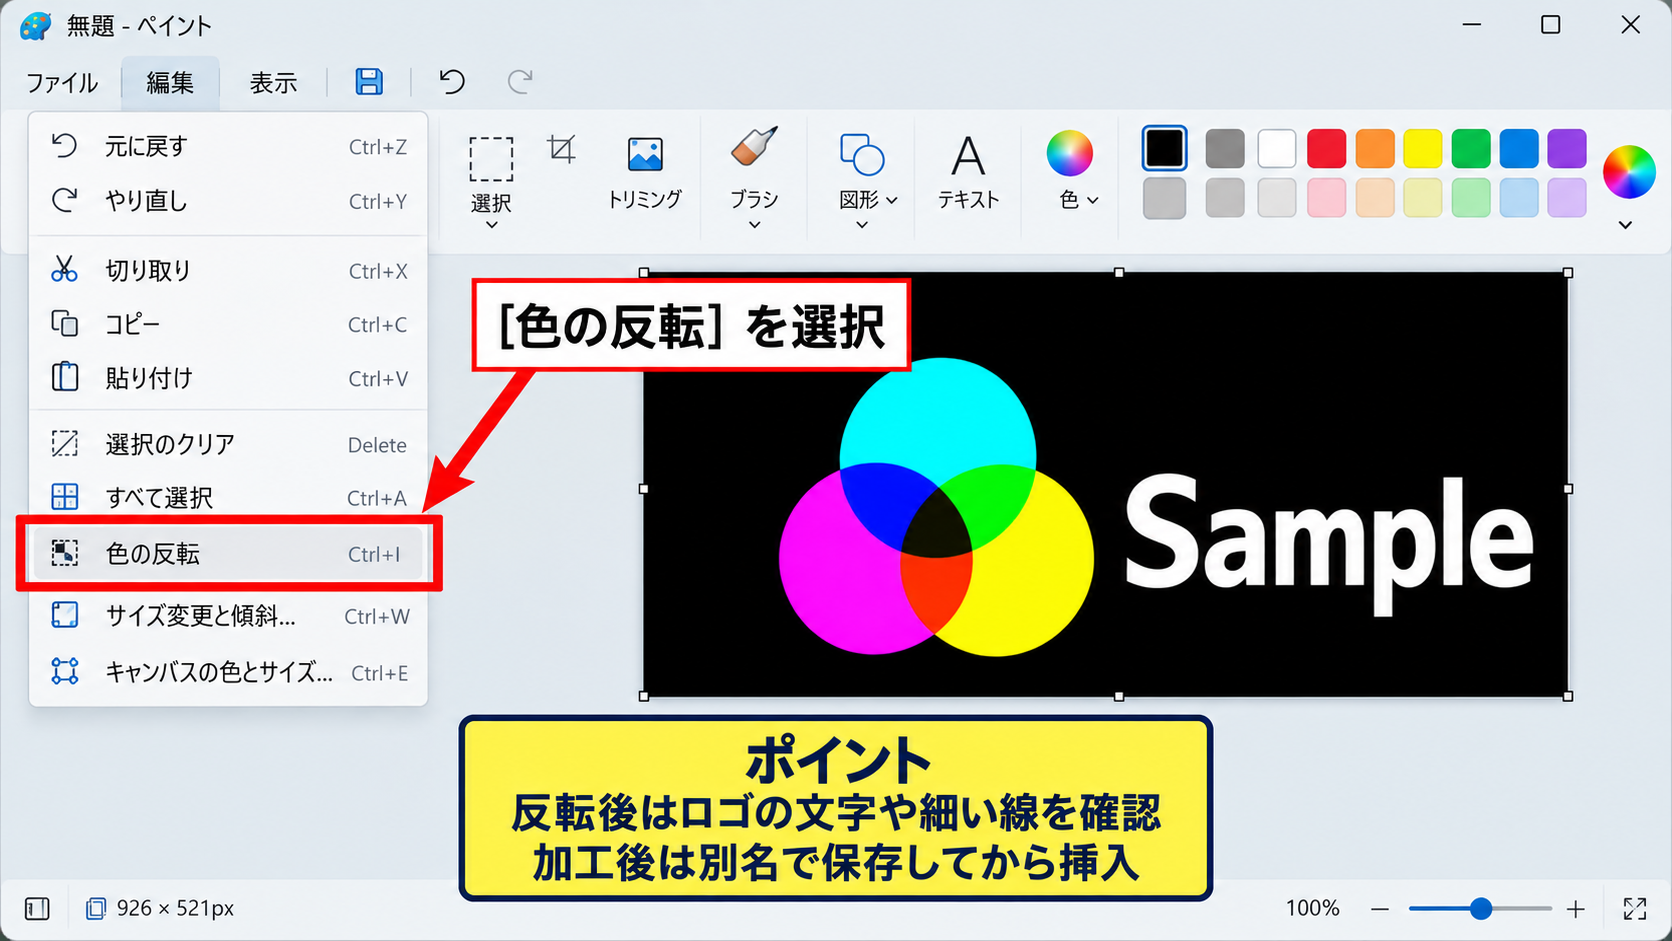Open the edit colors rainbow wheel

[1629, 172]
